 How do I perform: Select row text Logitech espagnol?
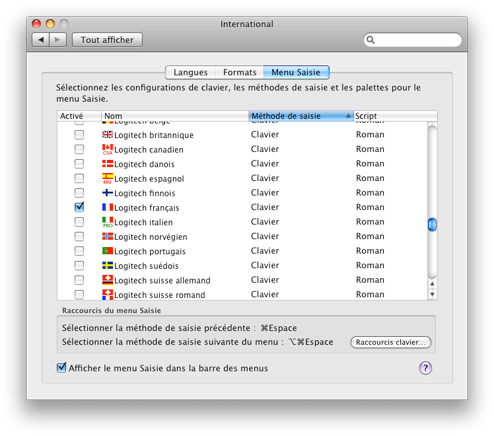pos(149,179)
